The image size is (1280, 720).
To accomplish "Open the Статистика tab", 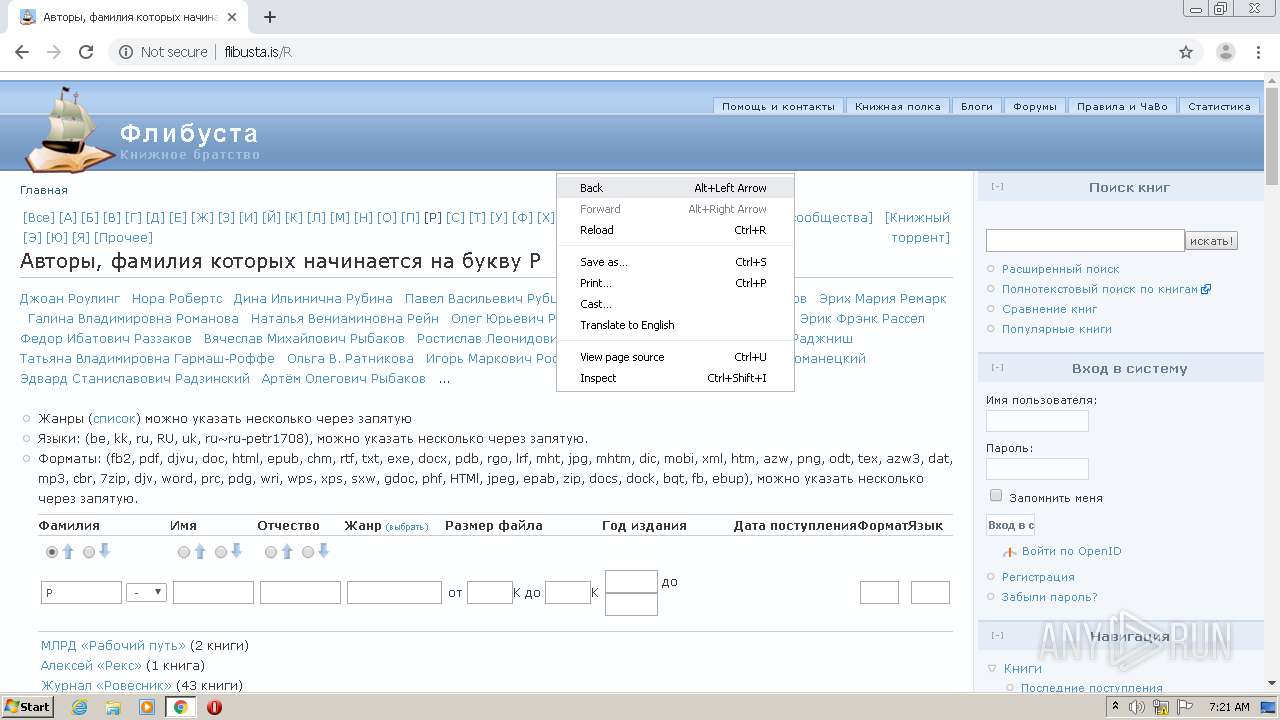I will pyautogui.click(x=1219, y=106).
